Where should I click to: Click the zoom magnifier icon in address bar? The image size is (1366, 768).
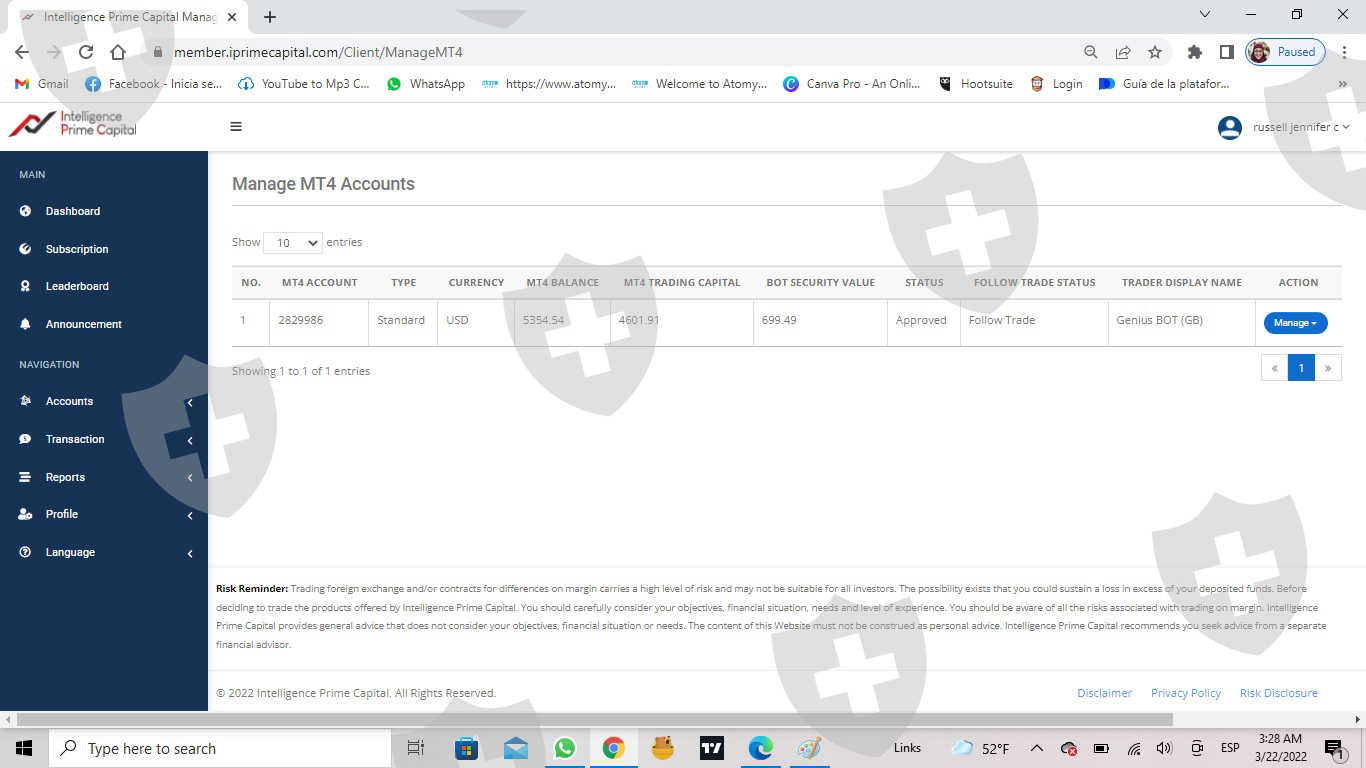(x=1091, y=52)
